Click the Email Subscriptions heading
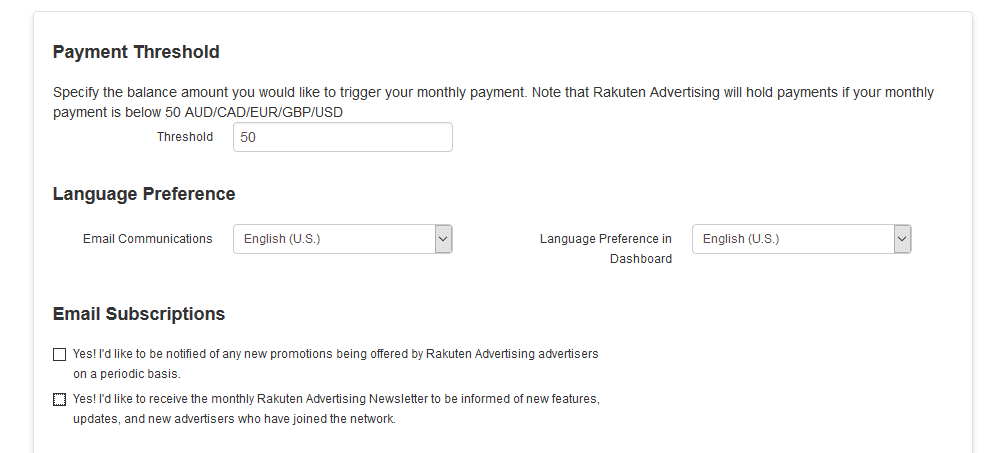Viewport: 1003px width, 453px height. click(x=139, y=314)
